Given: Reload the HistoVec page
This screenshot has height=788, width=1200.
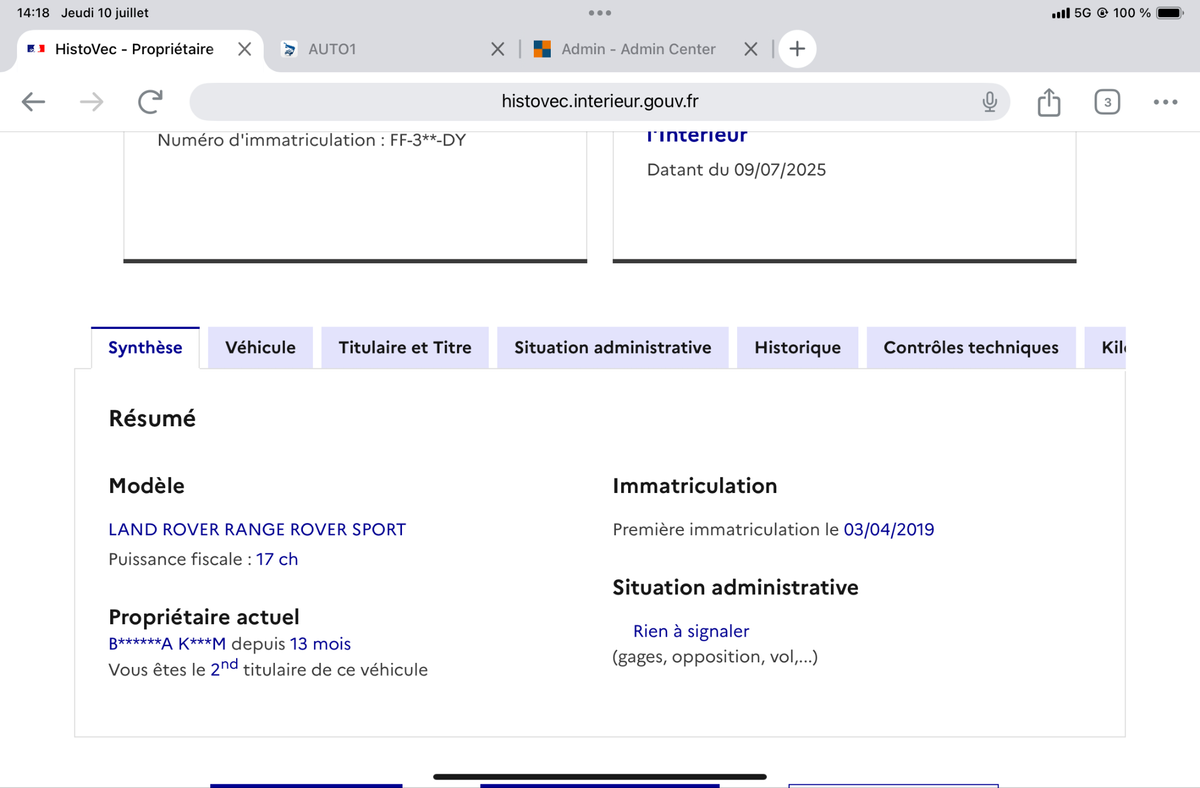Looking at the screenshot, I should point(150,101).
